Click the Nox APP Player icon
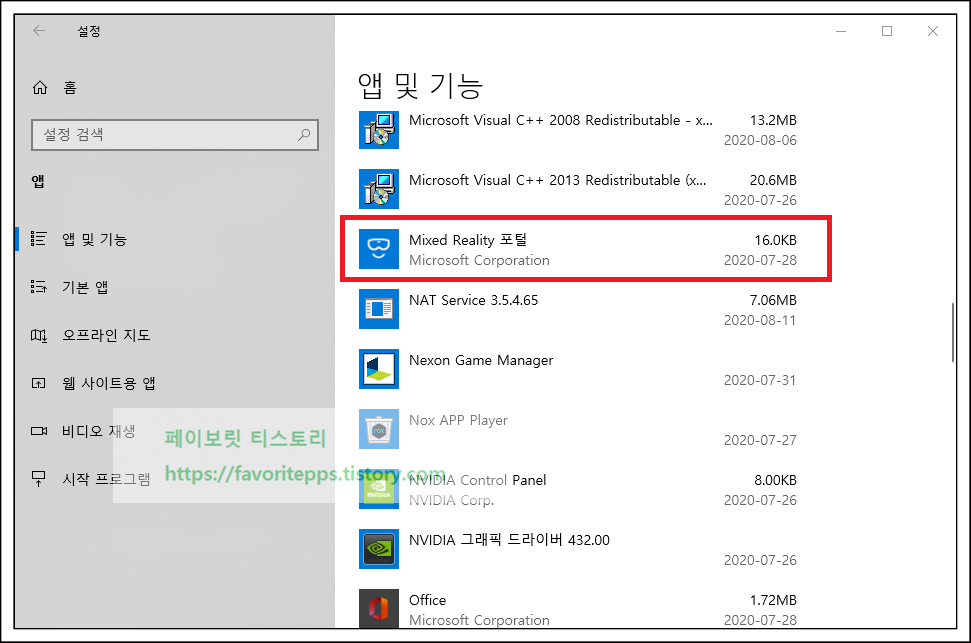 click(379, 429)
